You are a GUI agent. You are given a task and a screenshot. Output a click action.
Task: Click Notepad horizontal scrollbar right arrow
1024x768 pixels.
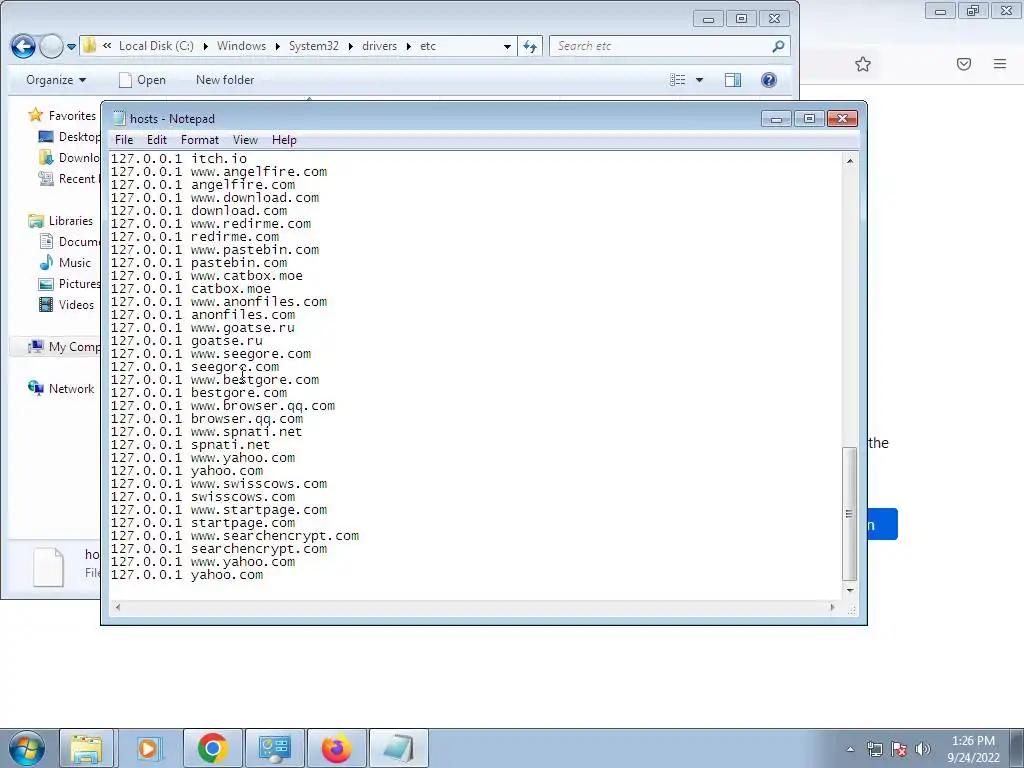click(x=832, y=607)
